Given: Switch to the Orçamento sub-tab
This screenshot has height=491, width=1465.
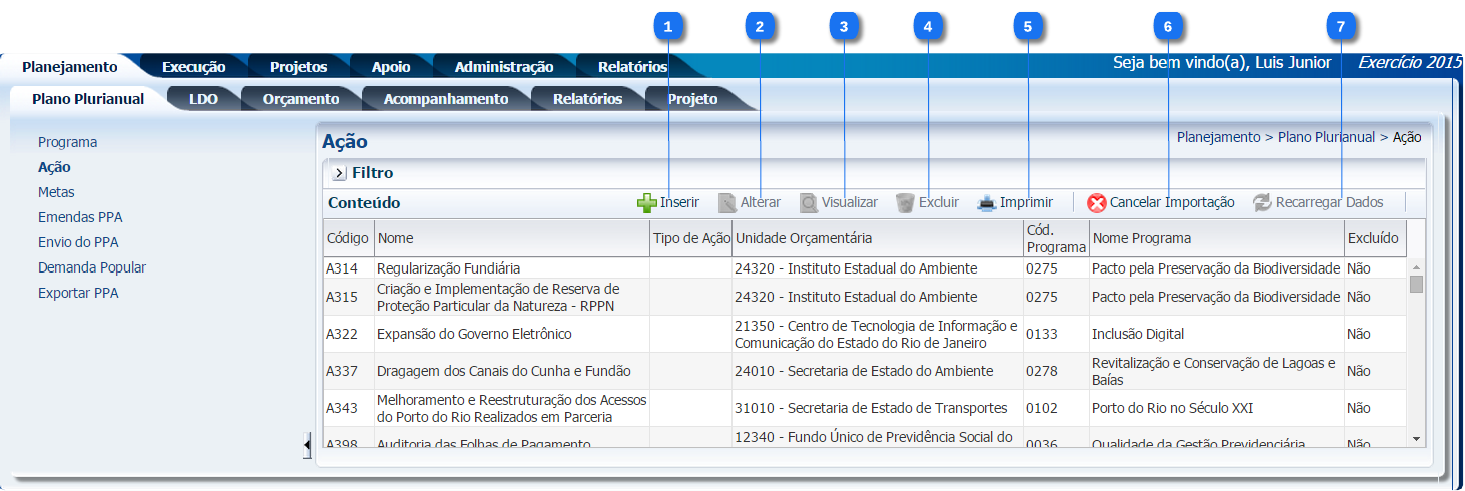Looking at the screenshot, I should [x=300, y=99].
